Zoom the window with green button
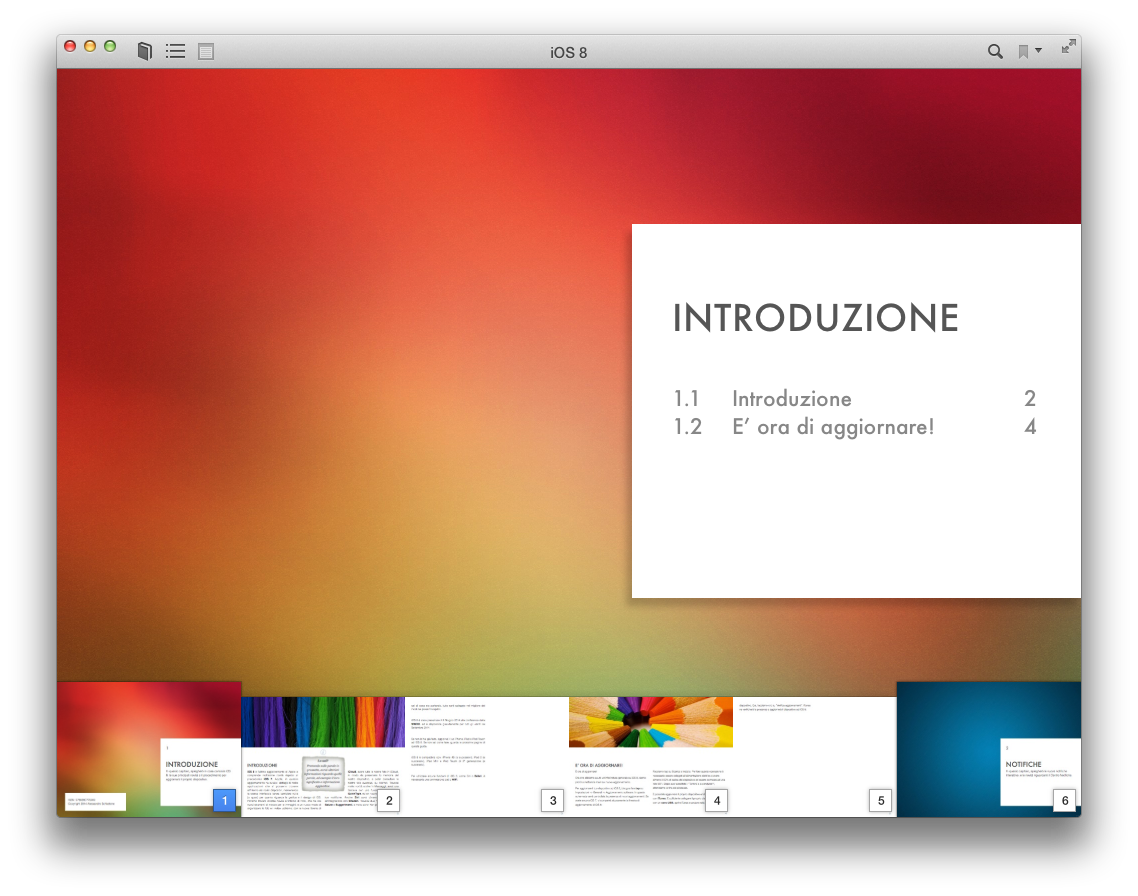Image resolution: width=1138 pixels, height=896 pixels. point(110,46)
